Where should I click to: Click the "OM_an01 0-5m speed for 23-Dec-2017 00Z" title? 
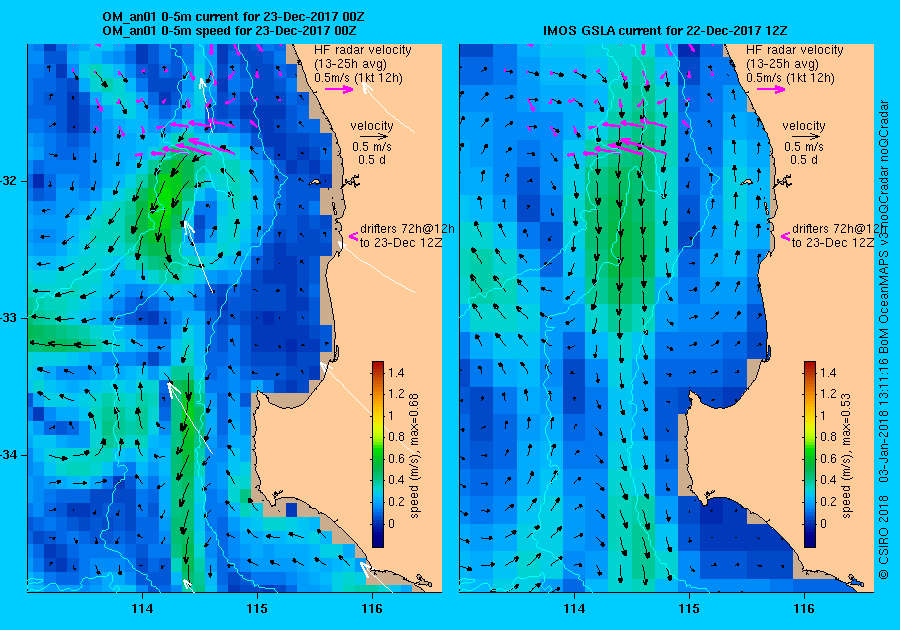coord(229,30)
